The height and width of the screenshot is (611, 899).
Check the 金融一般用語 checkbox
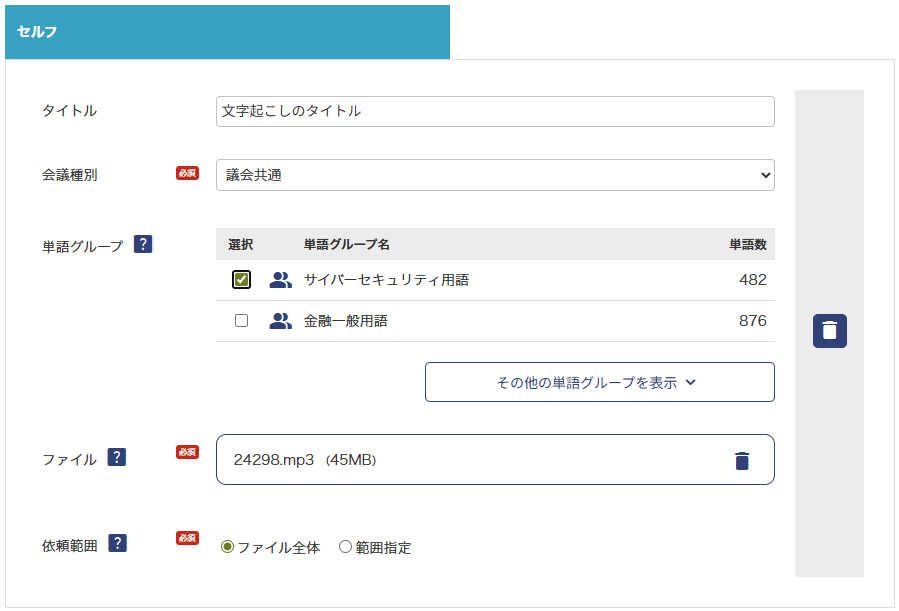[241, 321]
